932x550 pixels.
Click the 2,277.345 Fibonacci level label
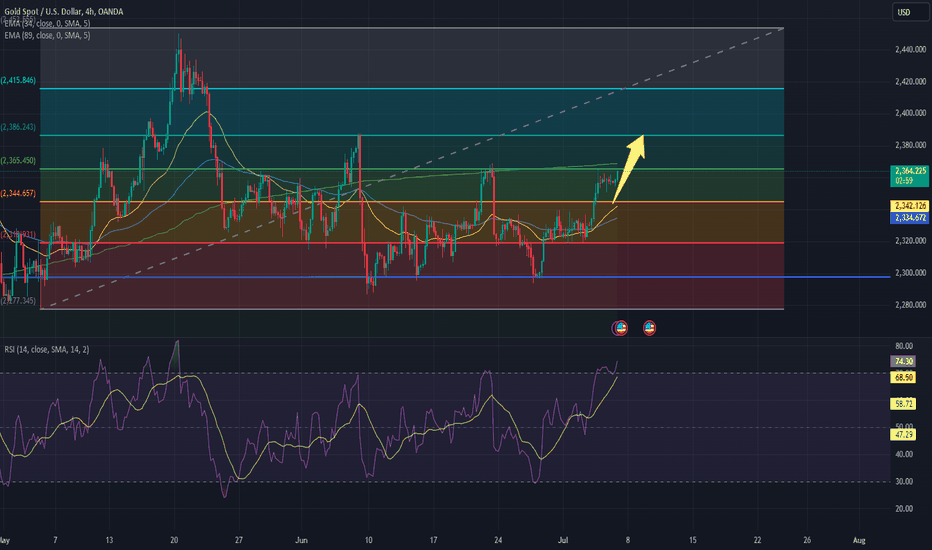18,301
